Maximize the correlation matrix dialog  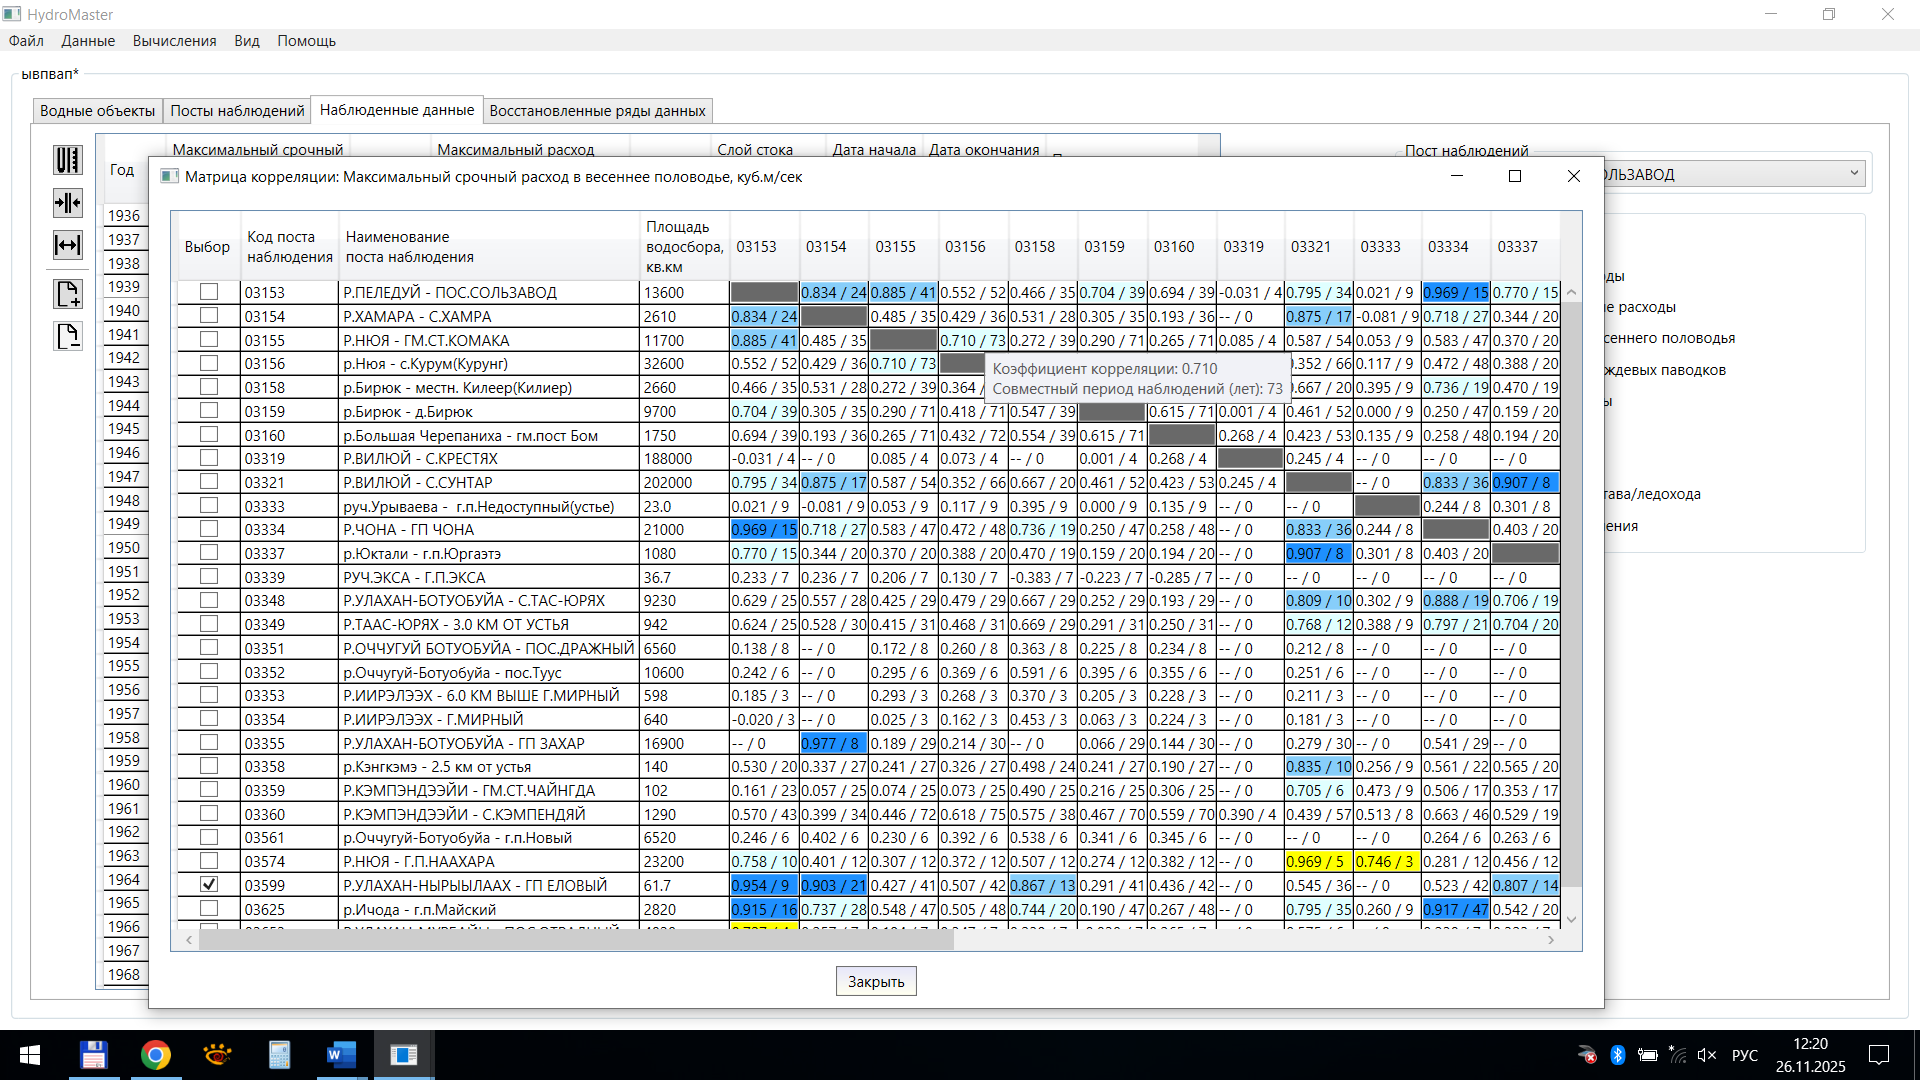tap(1514, 176)
